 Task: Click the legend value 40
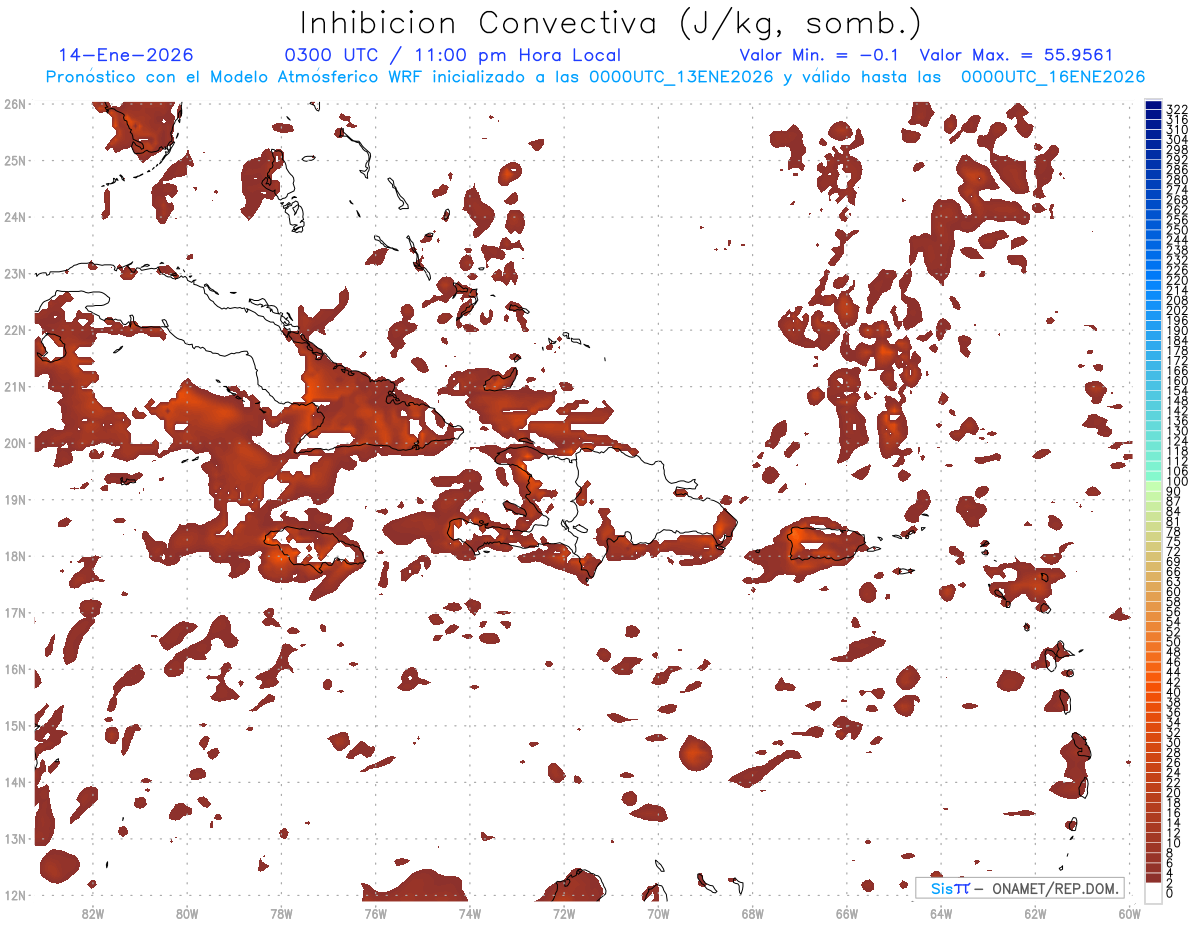tap(1173, 692)
